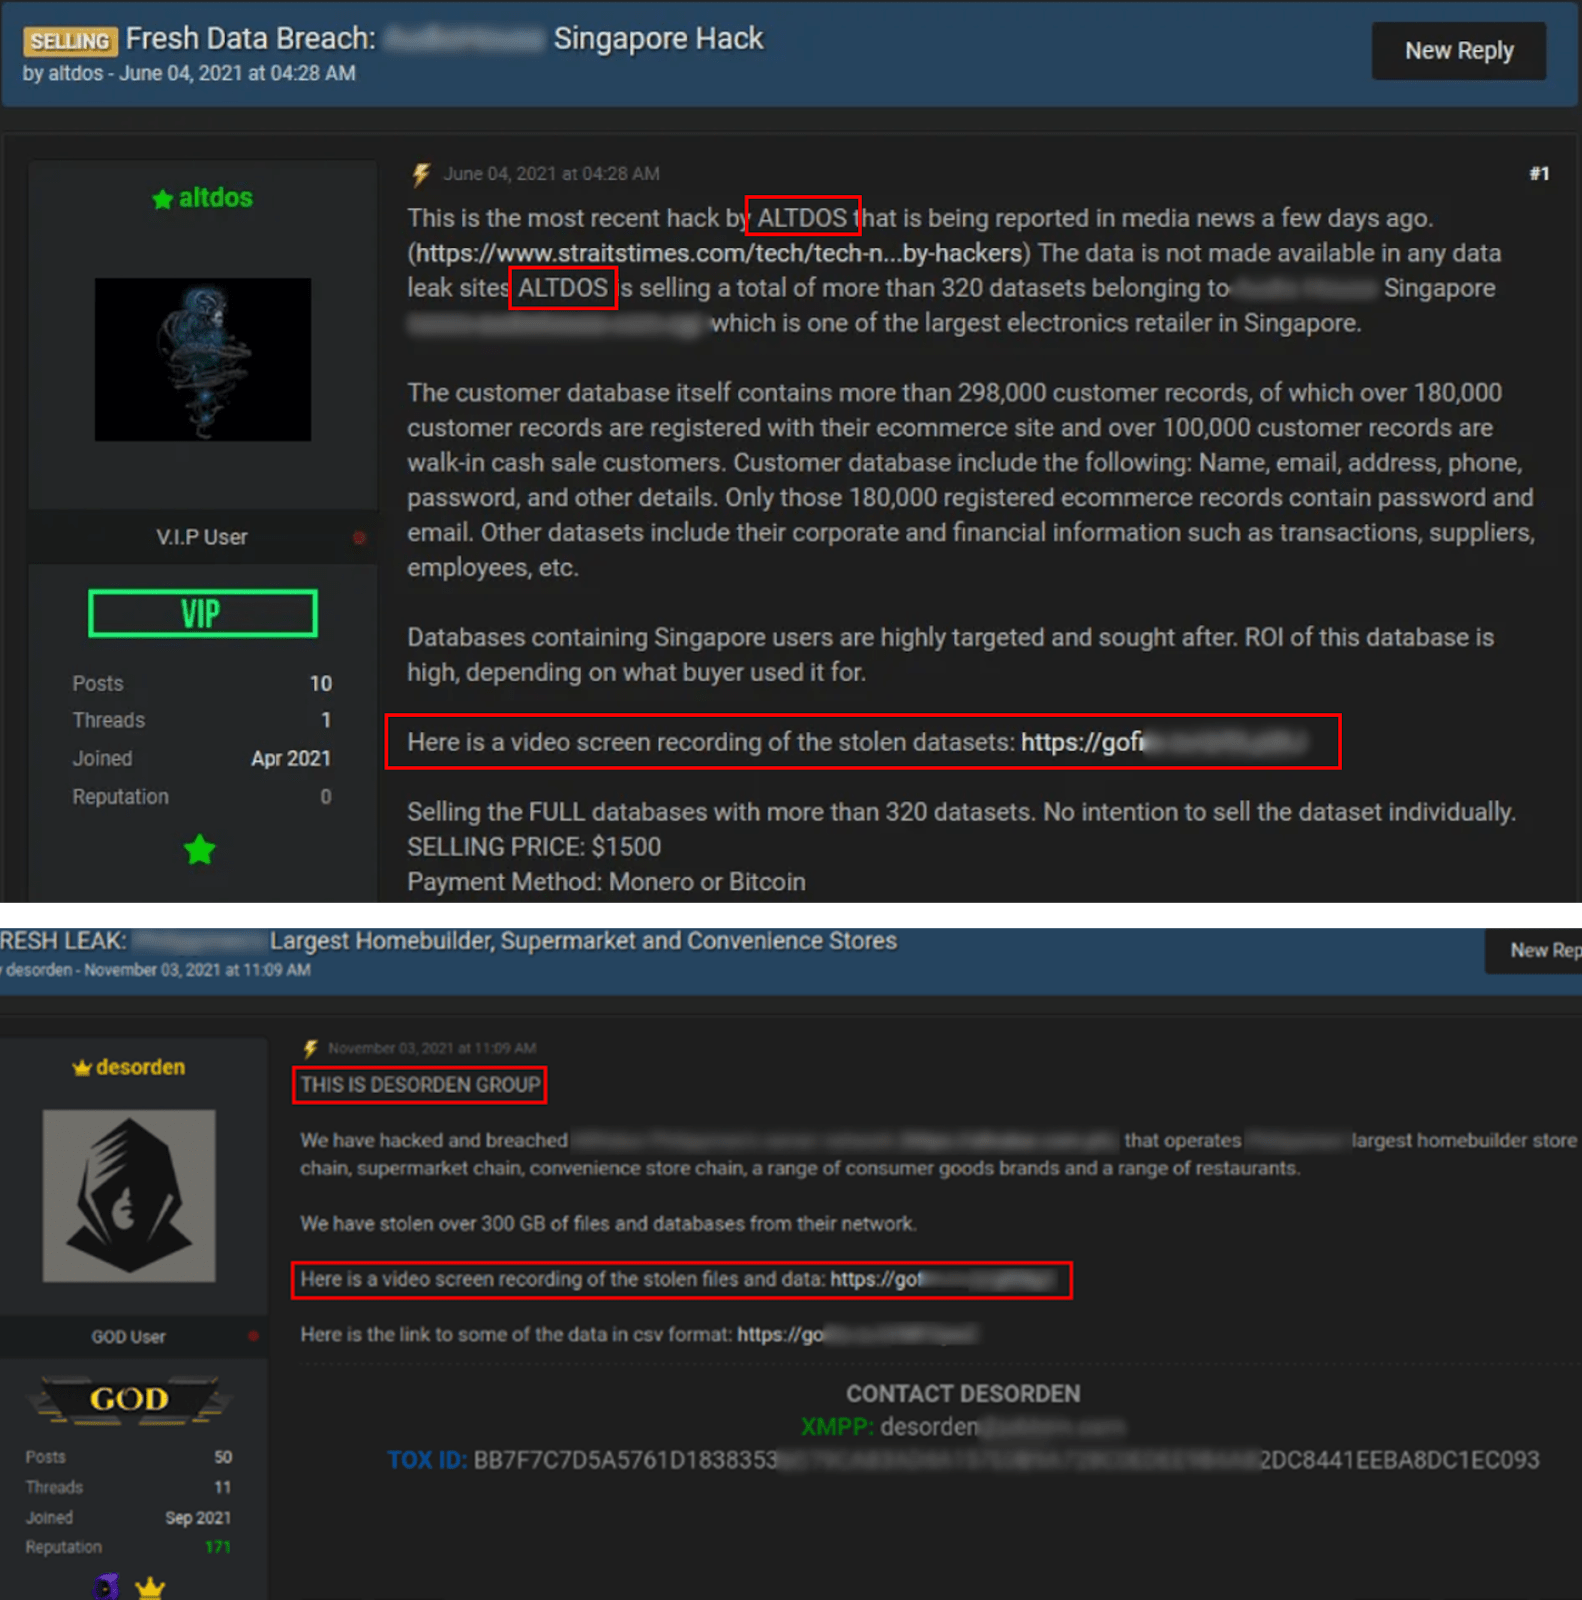Viewport: 1582px width, 1600px height.
Task: Click the altdos avatar image
Action: tap(203, 359)
